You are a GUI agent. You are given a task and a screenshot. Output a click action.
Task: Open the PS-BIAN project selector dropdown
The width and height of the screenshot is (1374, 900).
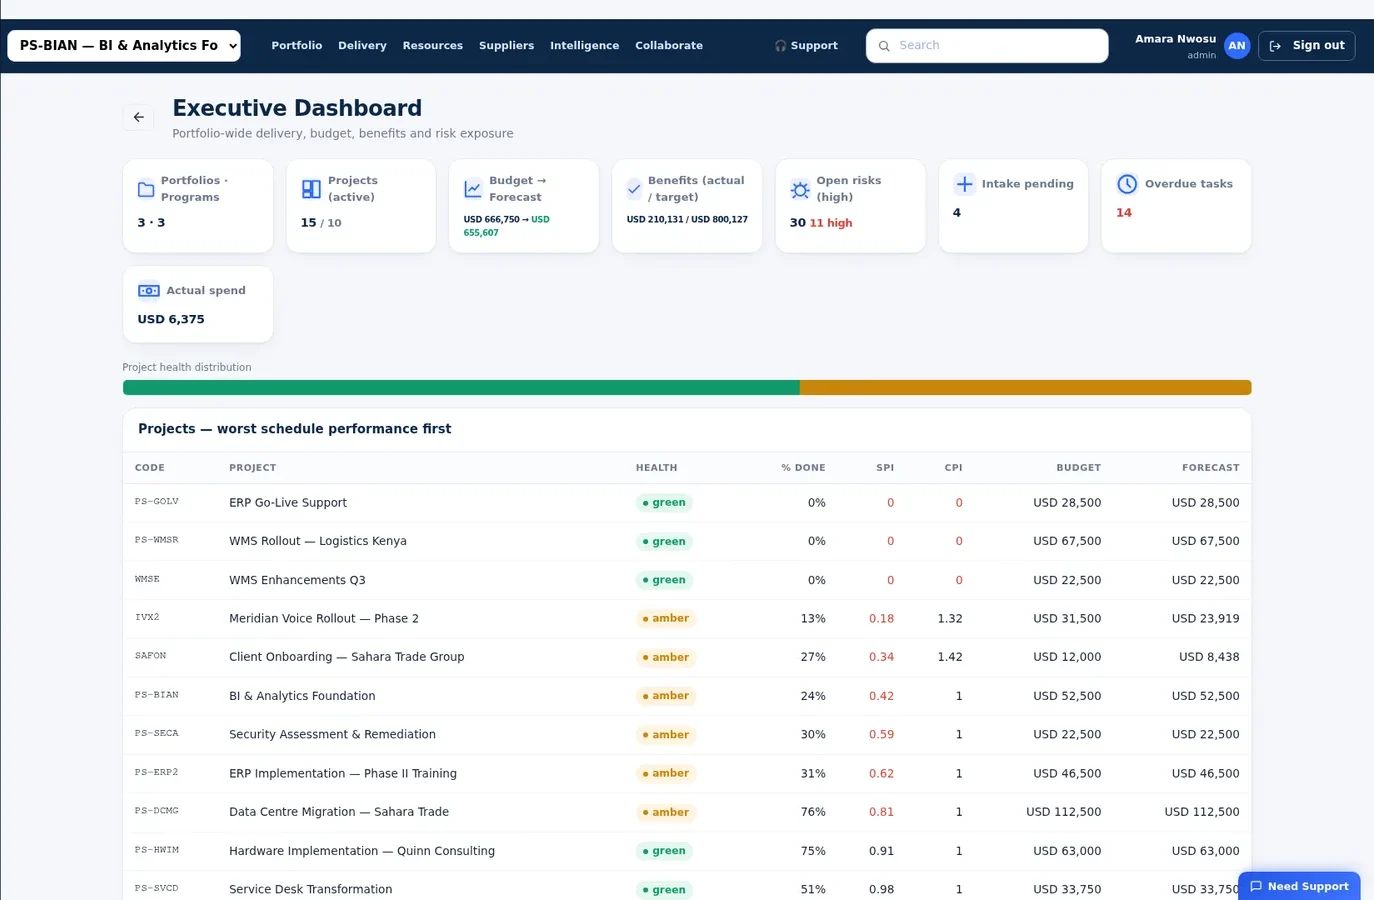pyautogui.click(x=124, y=46)
